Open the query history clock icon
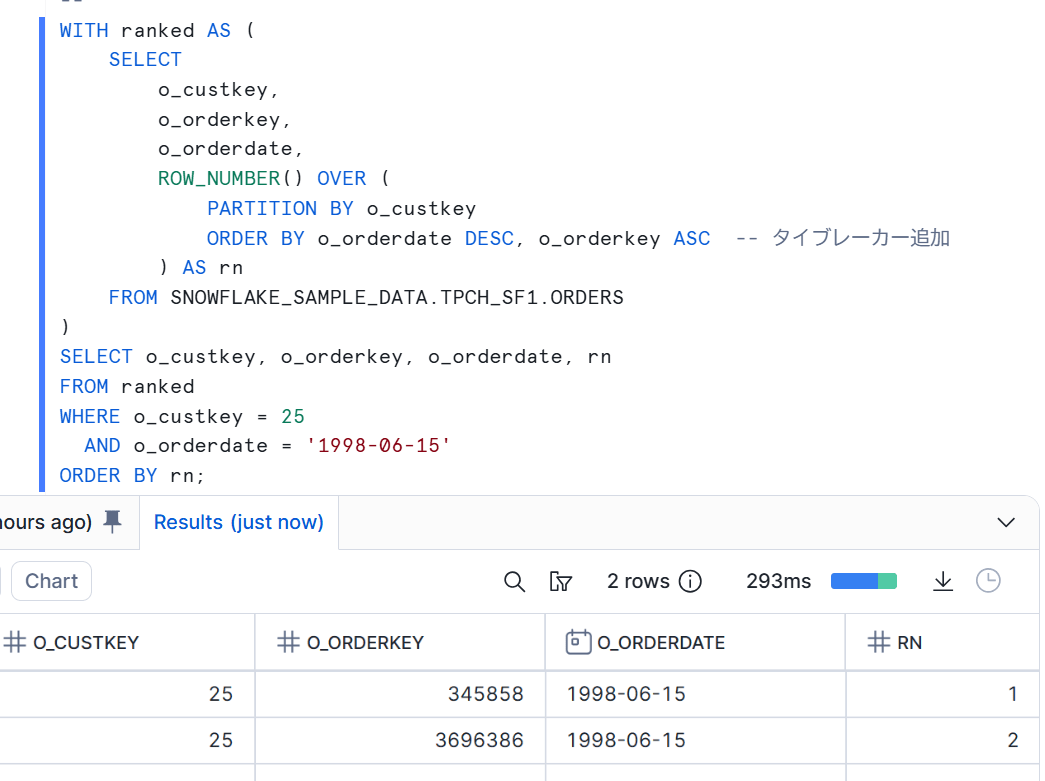1045x781 pixels. point(988,581)
